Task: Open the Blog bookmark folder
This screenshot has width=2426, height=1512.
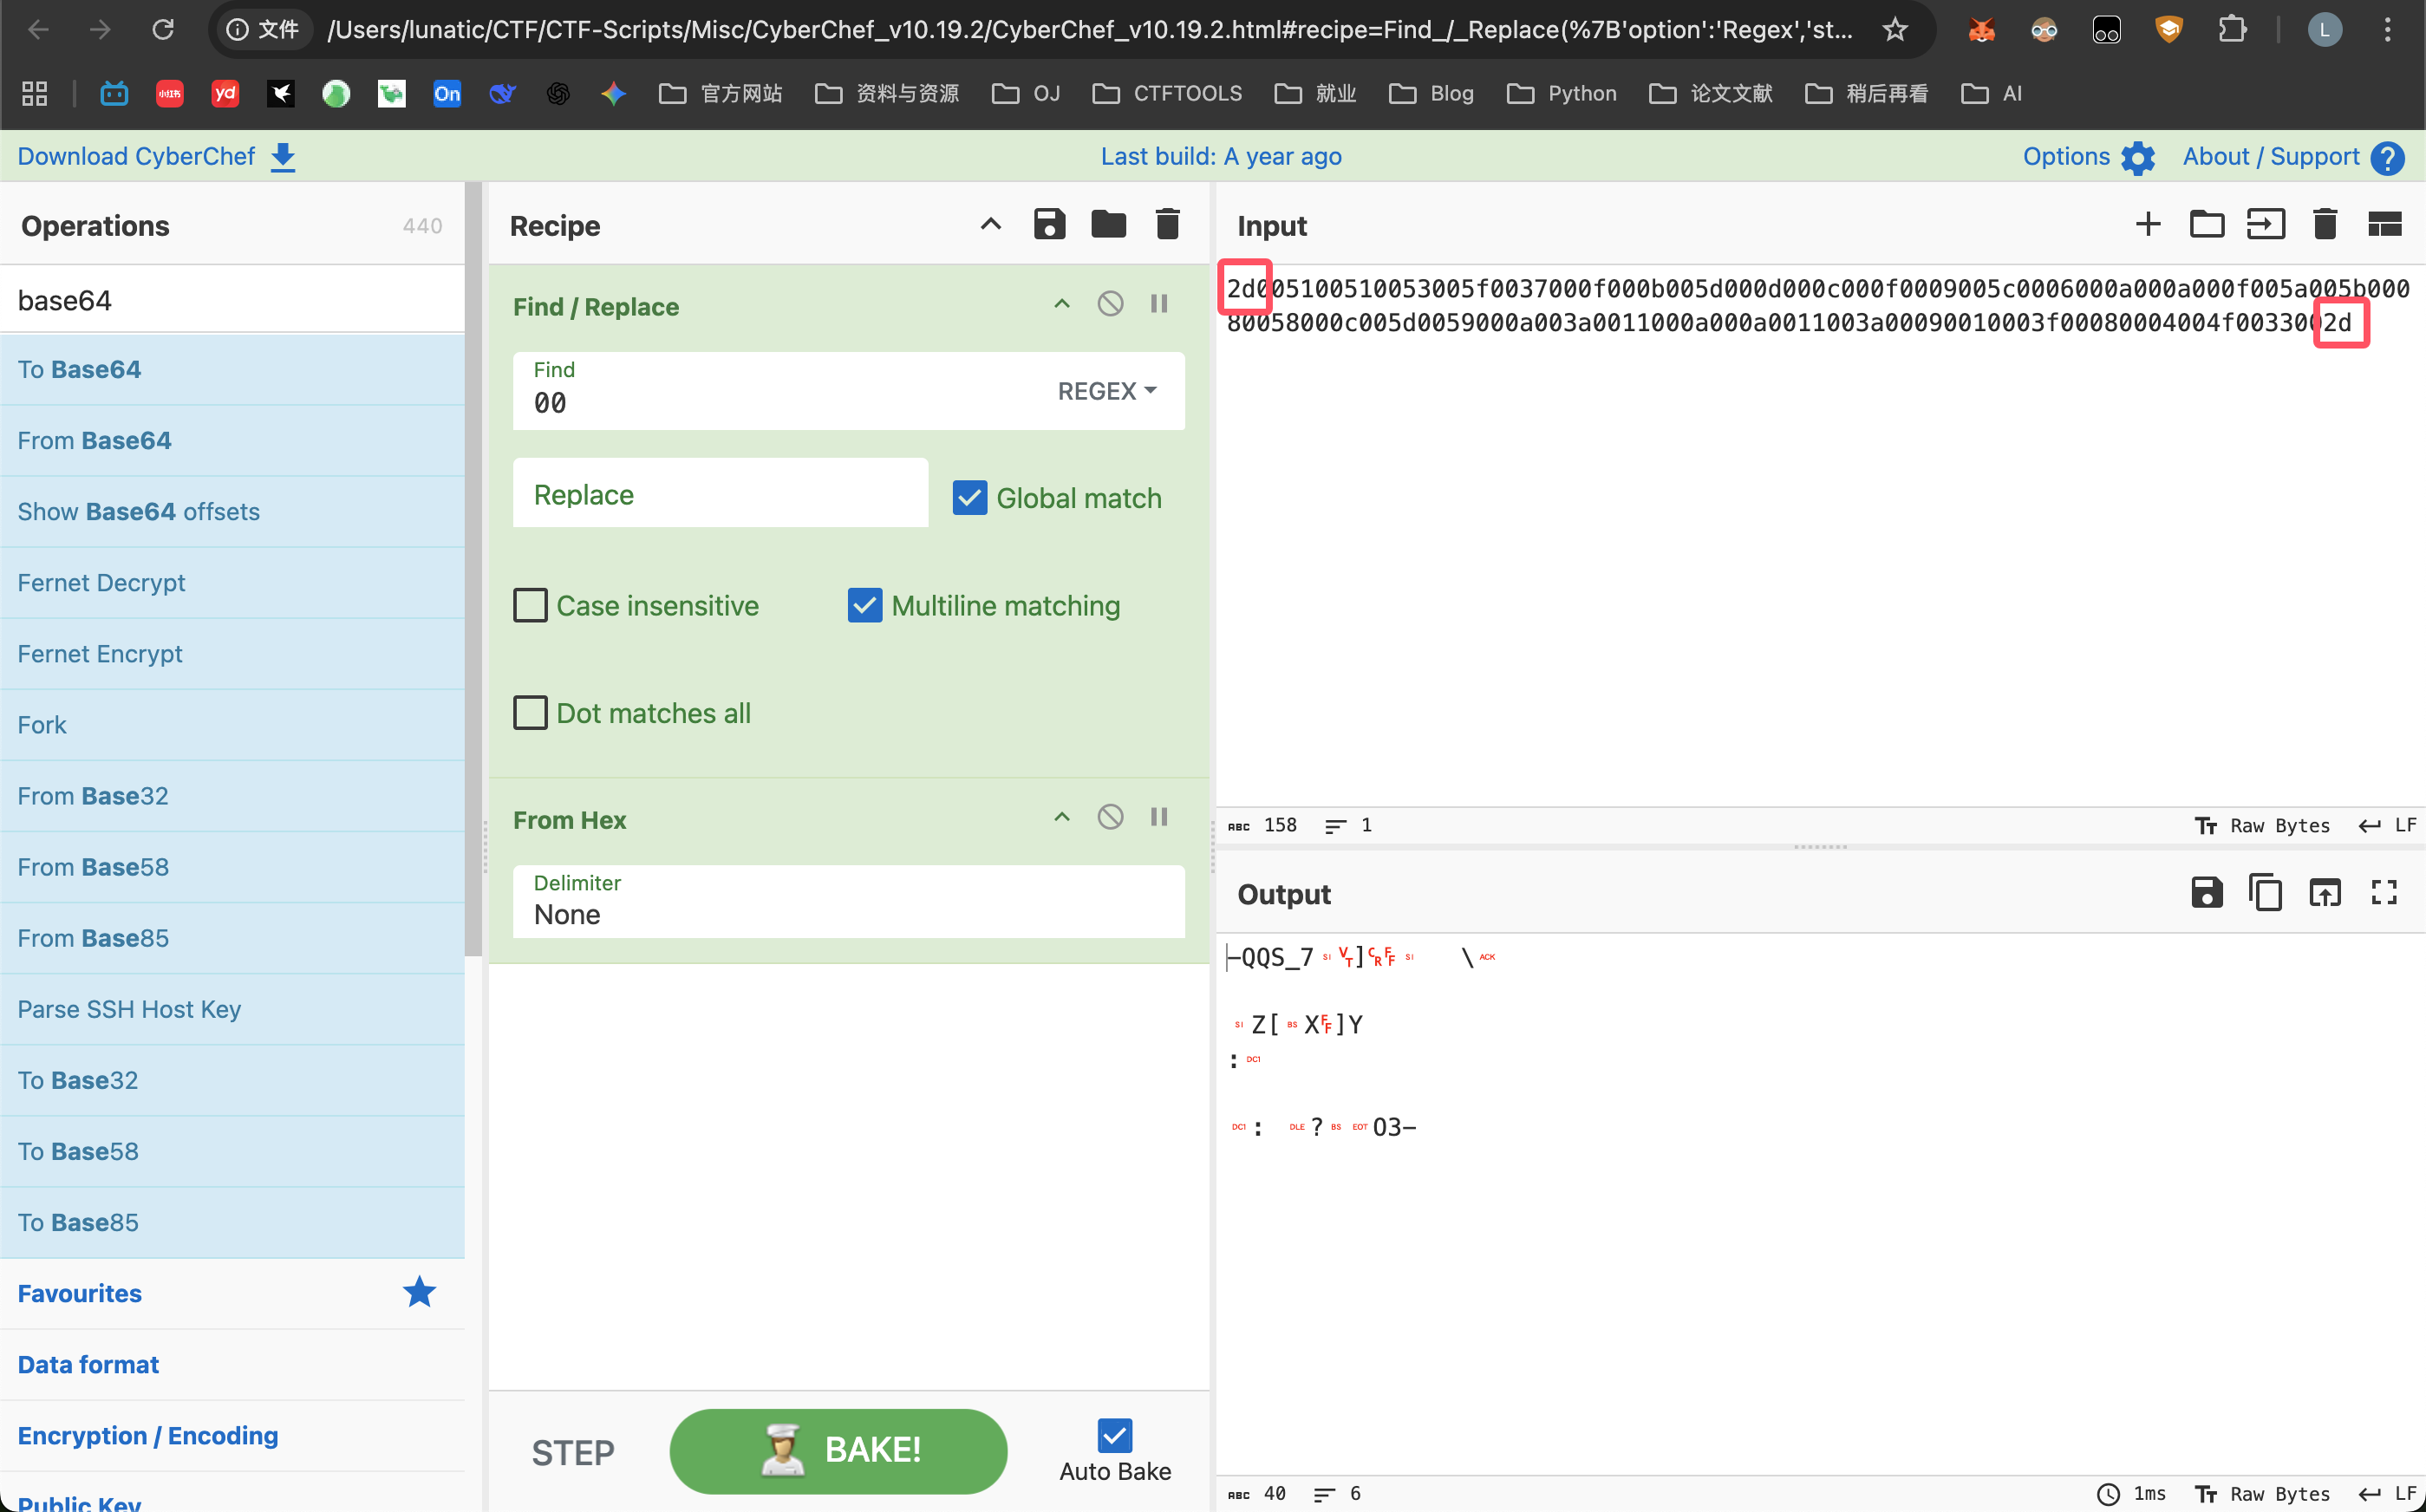Action: (1431, 93)
